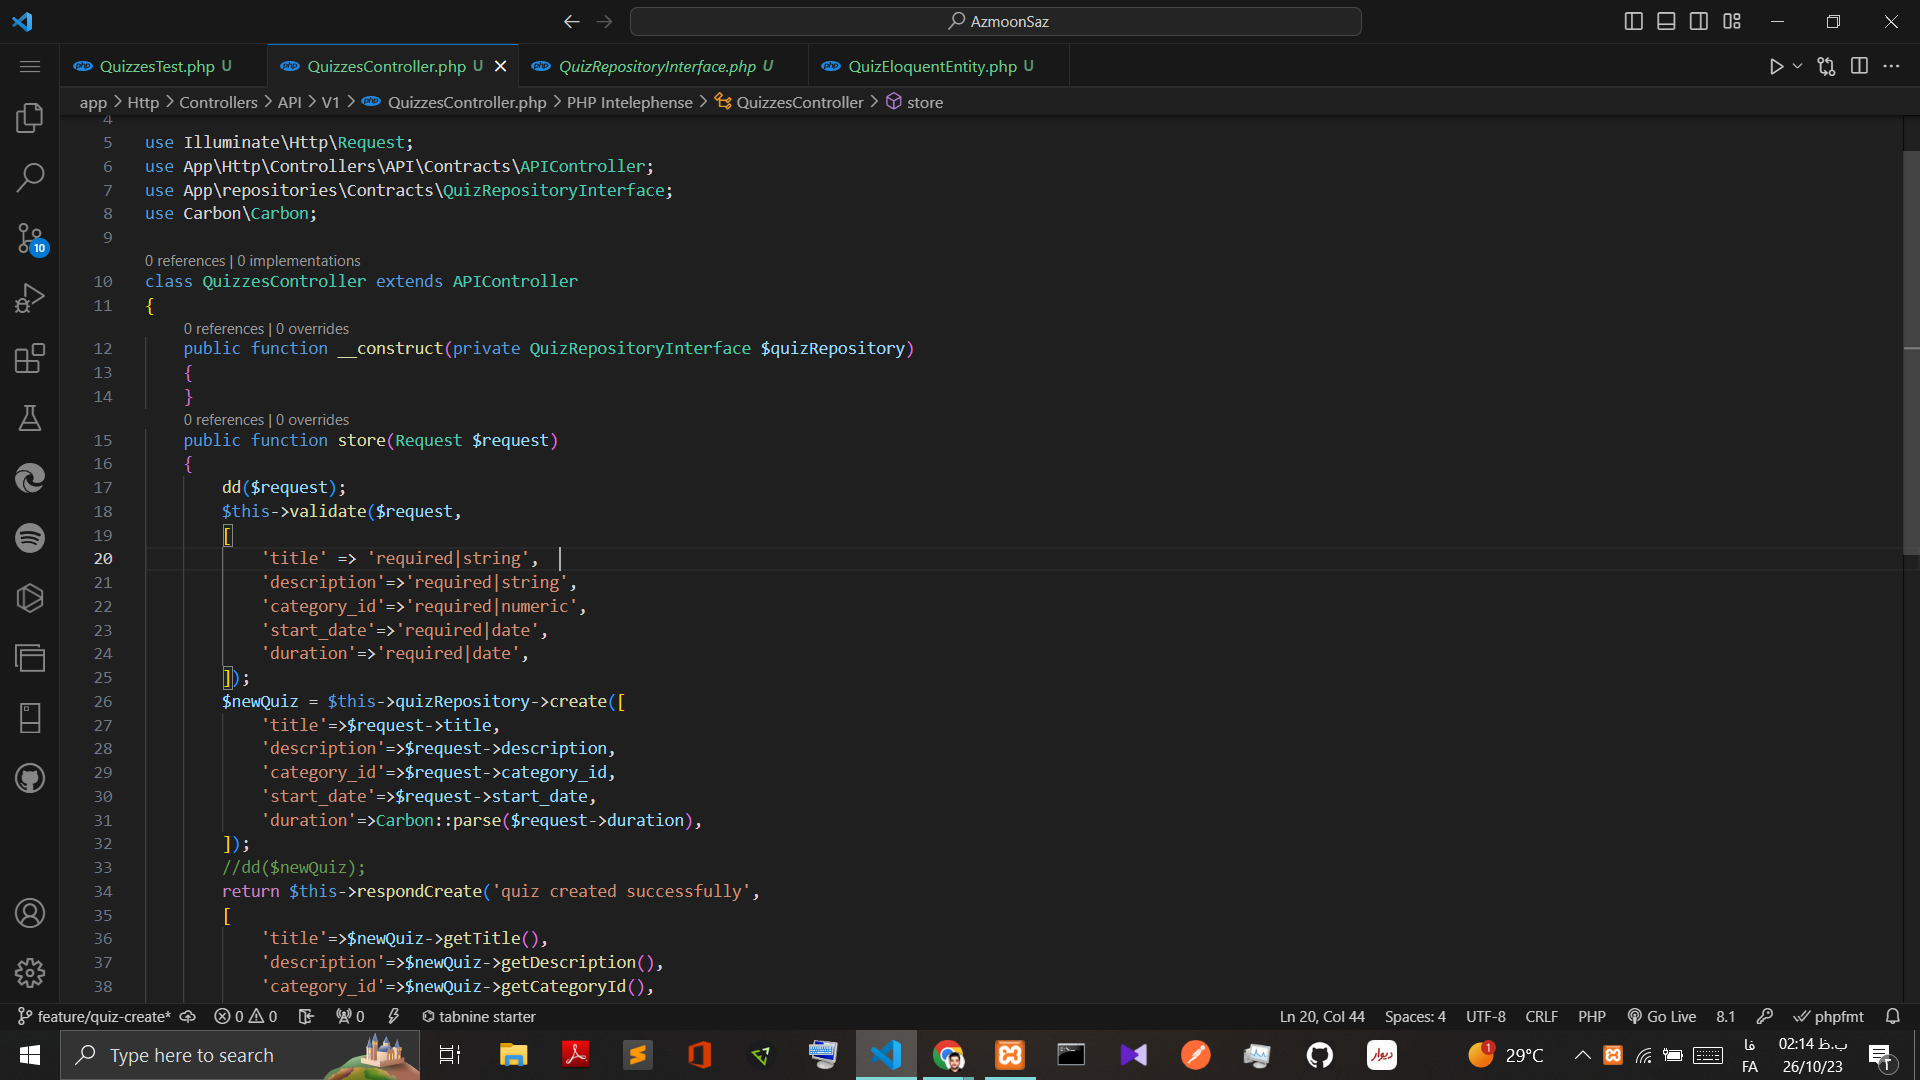1920x1080 pixels.
Task: Open the hamburger application menu
Action: (30, 66)
